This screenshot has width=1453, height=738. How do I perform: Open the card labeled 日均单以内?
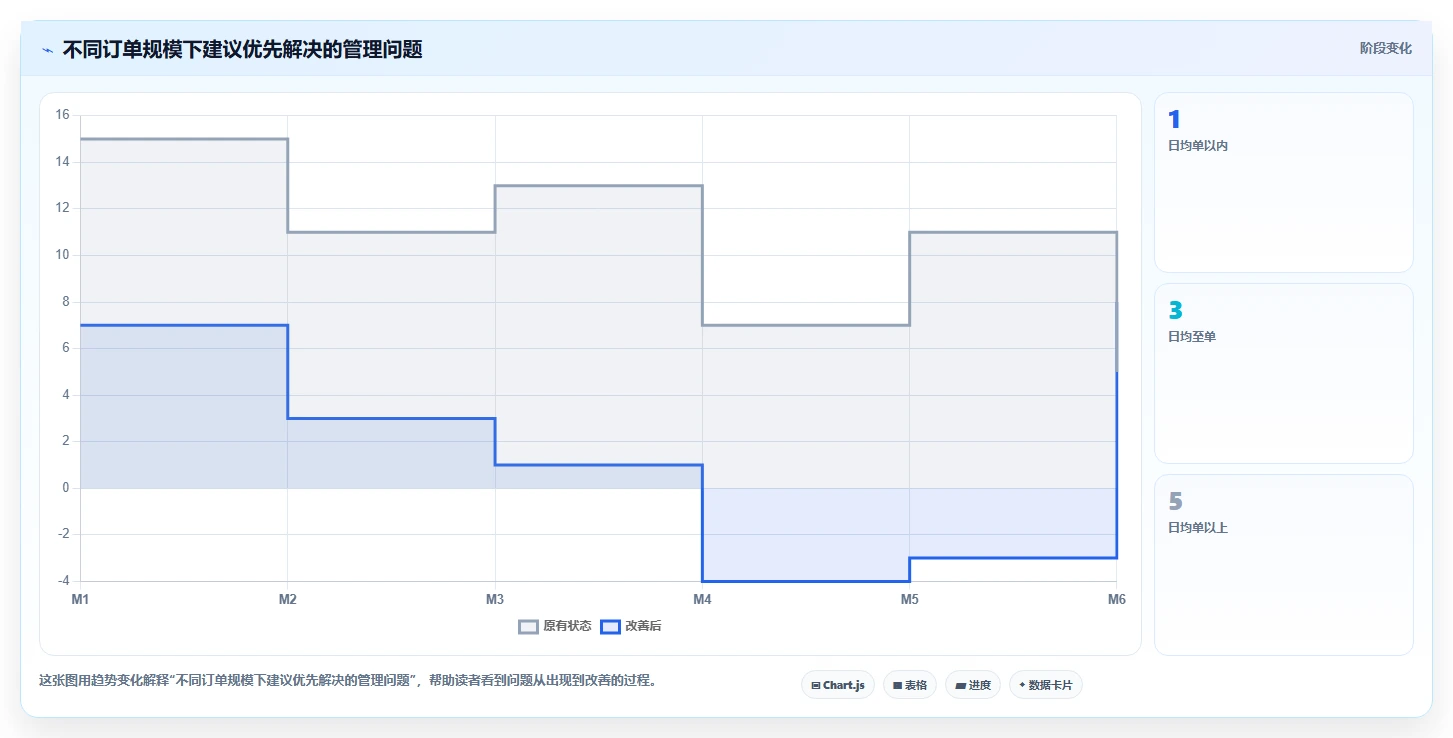pyautogui.click(x=1284, y=182)
